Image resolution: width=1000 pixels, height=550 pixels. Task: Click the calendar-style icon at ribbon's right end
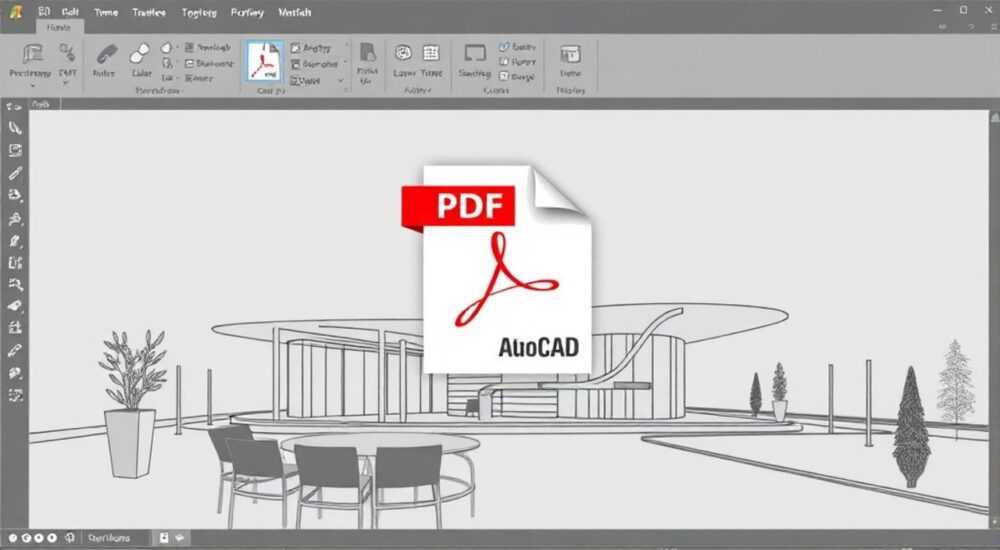point(570,54)
